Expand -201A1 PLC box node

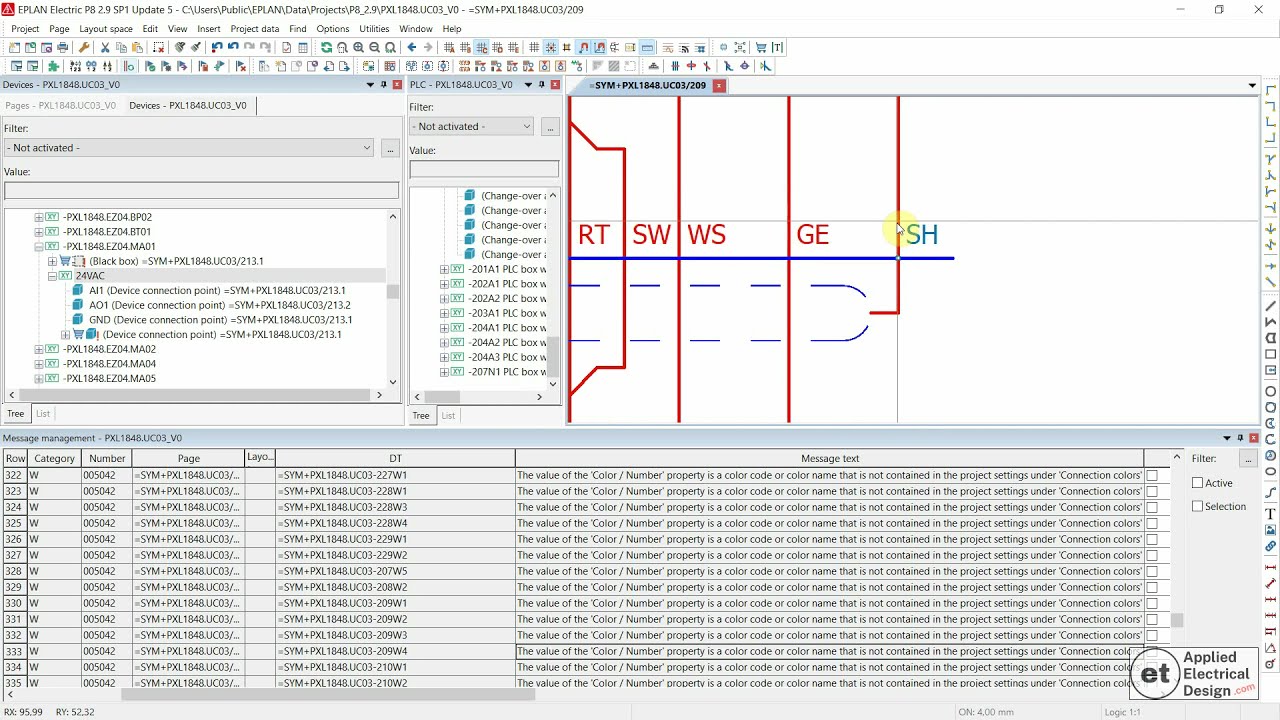pyautogui.click(x=444, y=269)
